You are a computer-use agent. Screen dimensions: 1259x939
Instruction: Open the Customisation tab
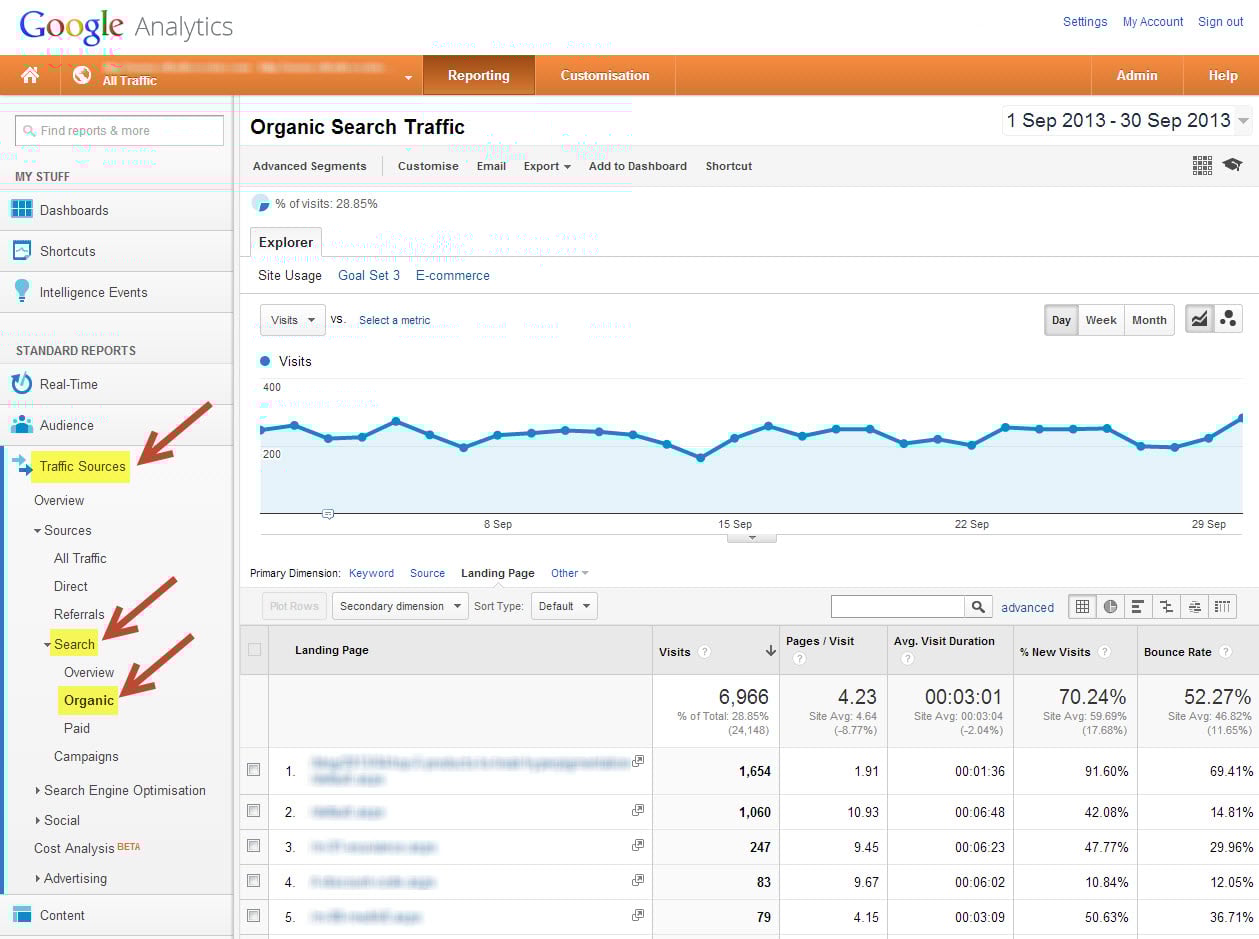(604, 76)
